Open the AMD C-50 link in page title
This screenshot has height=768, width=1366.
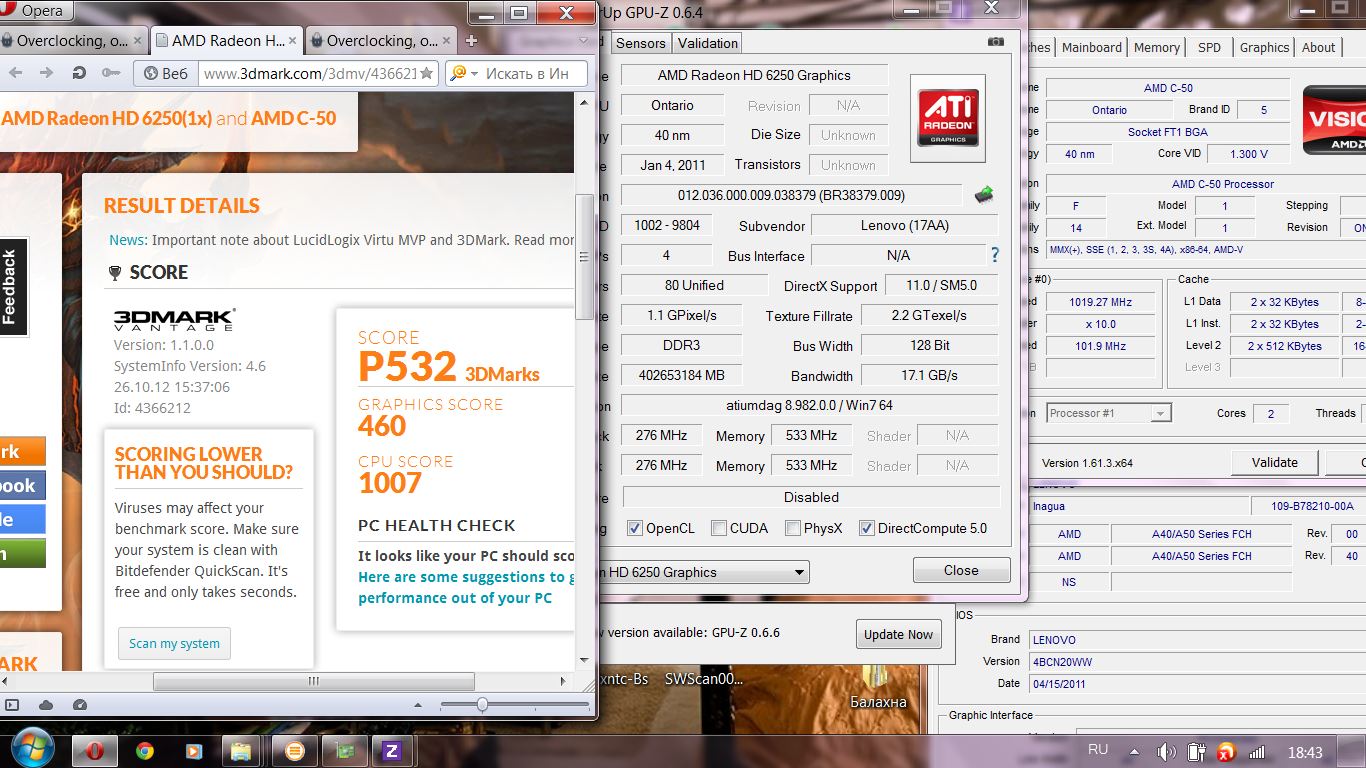click(293, 118)
